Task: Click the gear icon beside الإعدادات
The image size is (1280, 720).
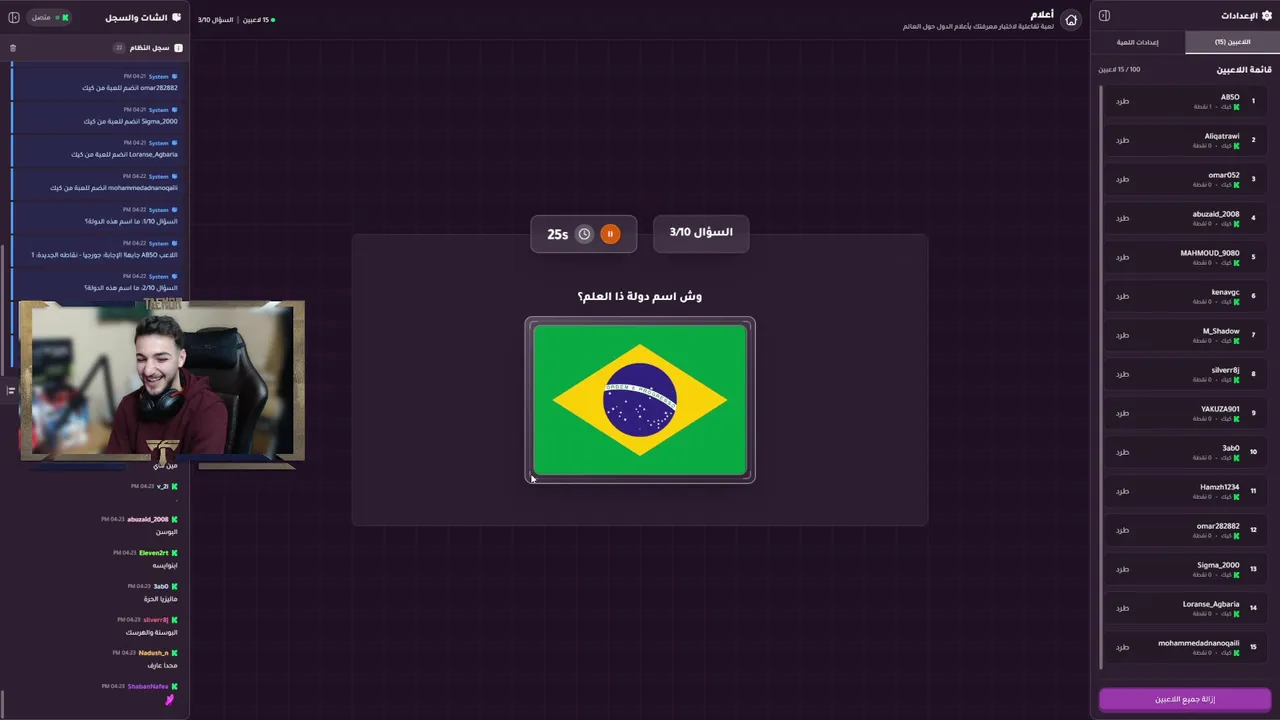Action: [1266, 16]
